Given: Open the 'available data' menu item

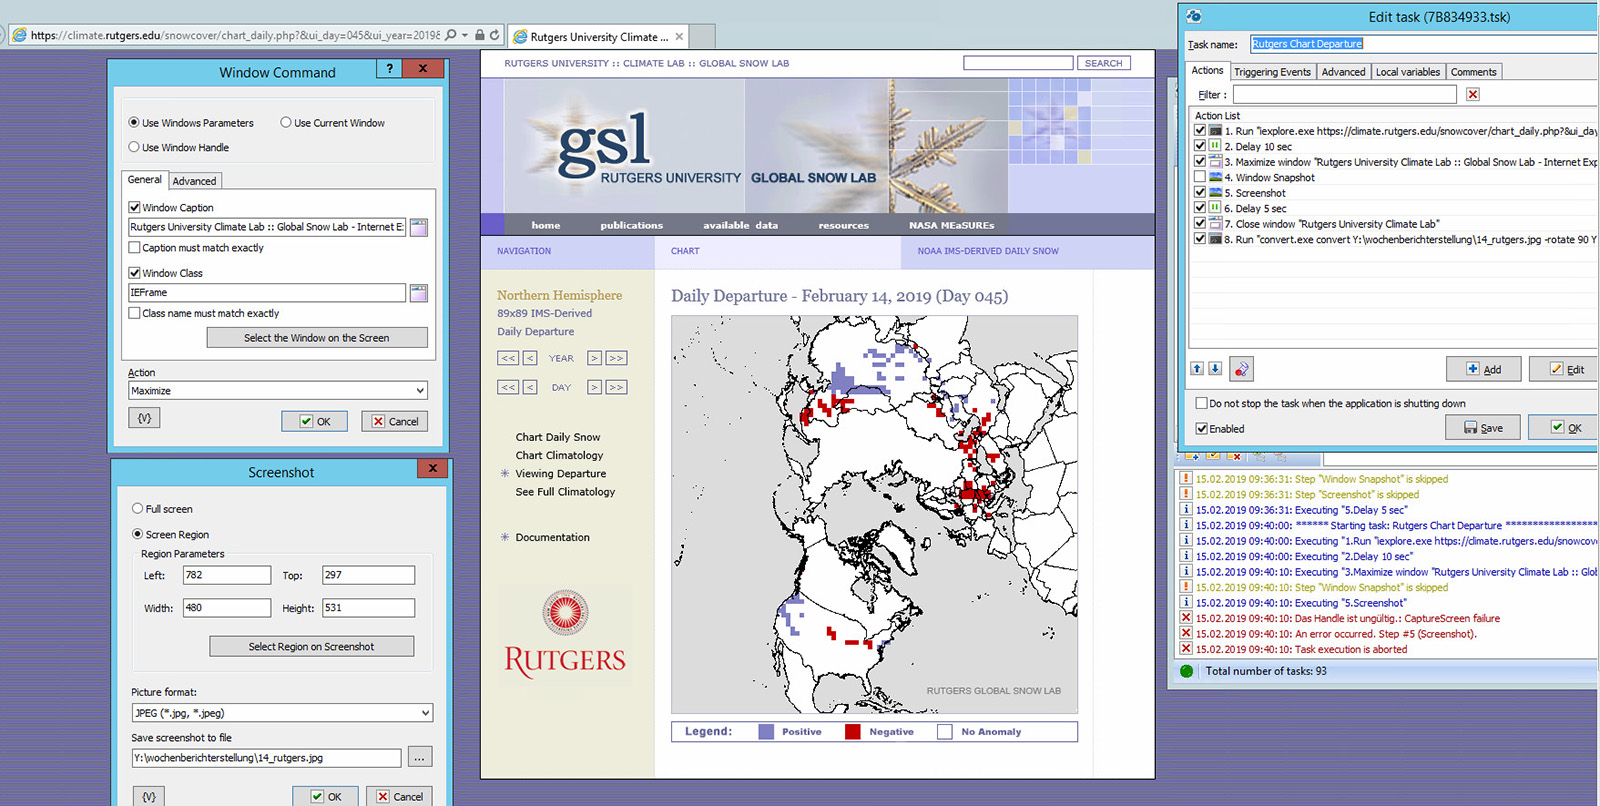Looking at the screenshot, I should click(740, 225).
